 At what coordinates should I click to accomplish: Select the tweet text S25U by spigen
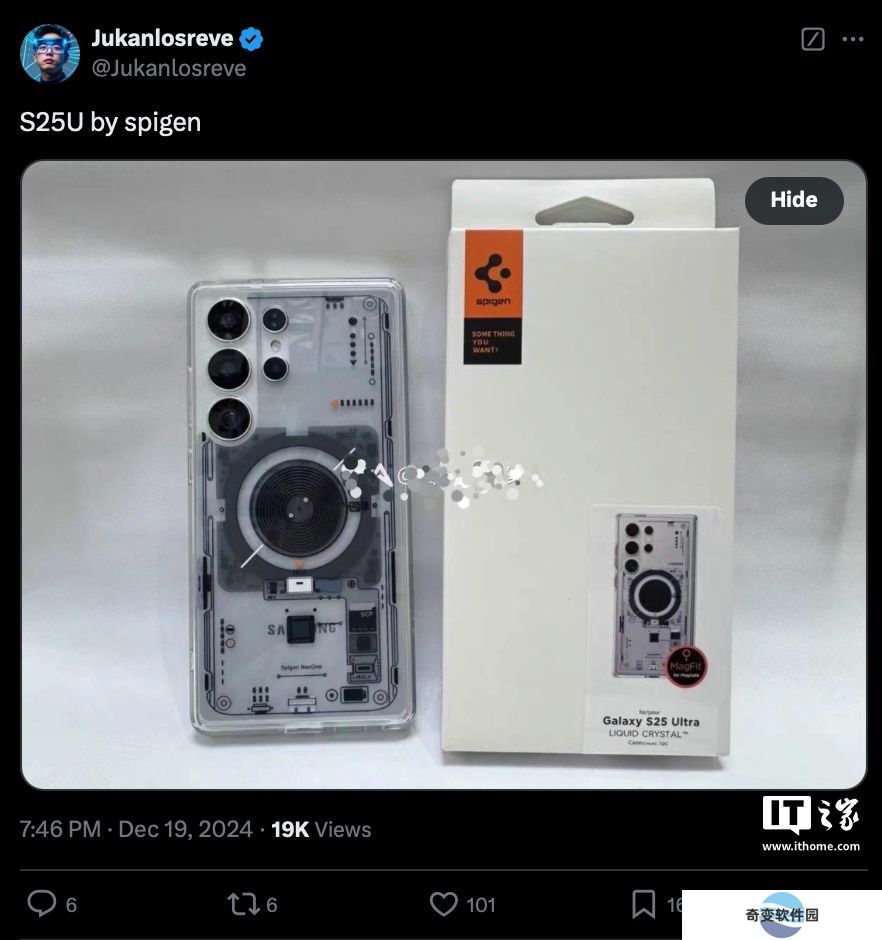[x=110, y=122]
